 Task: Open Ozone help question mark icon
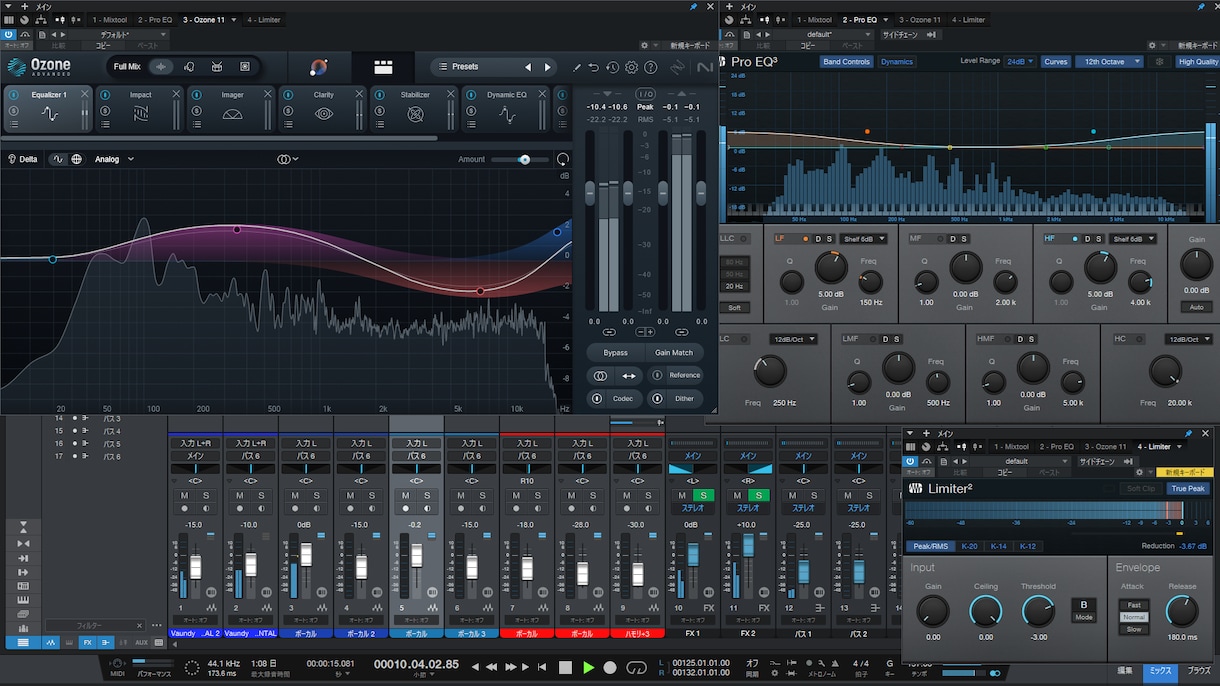[x=651, y=67]
